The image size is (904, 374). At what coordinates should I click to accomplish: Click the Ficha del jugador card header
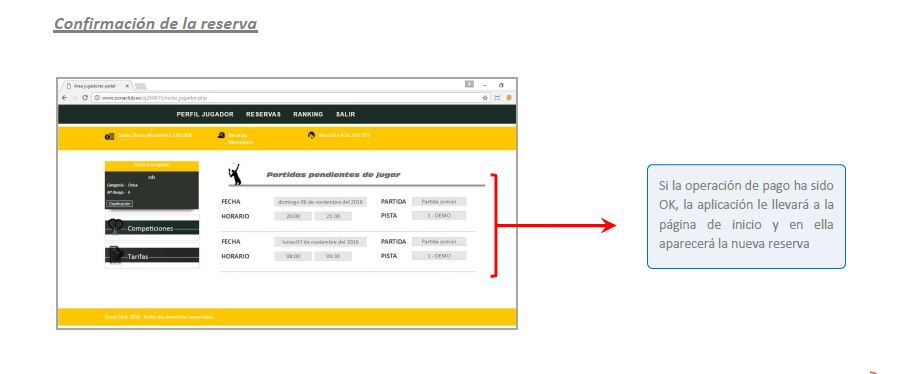click(152, 165)
